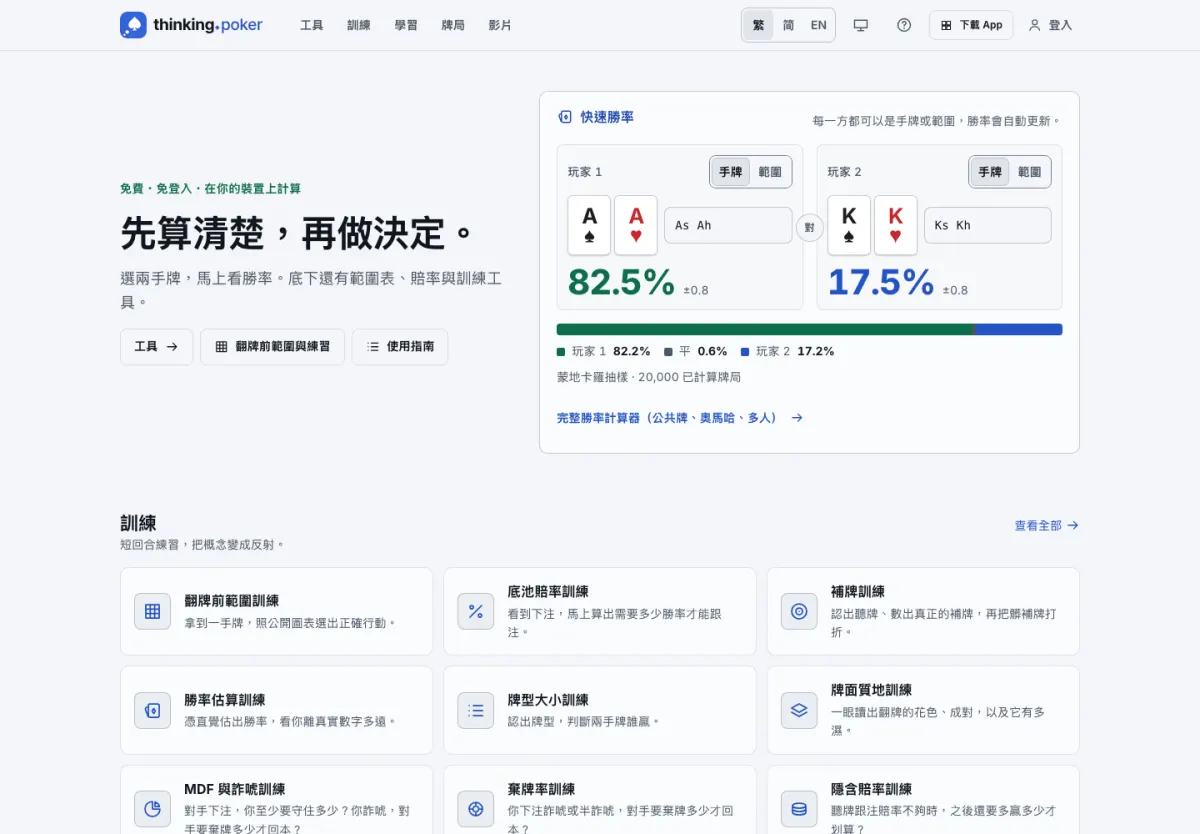Select 手牌 mode for 玩家 2

tap(990, 172)
